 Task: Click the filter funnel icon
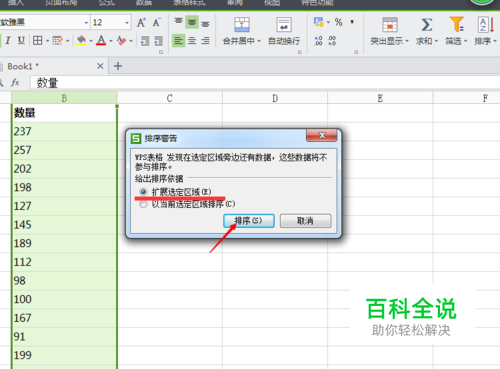456,24
